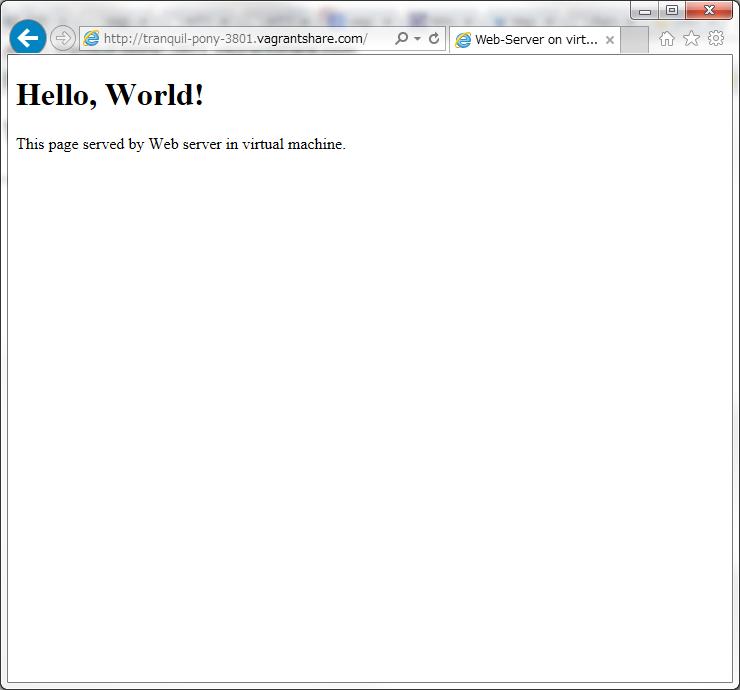Viewport: 740px width, 690px height.
Task: Open a new tab with the blank tab button
Action: point(634,40)
